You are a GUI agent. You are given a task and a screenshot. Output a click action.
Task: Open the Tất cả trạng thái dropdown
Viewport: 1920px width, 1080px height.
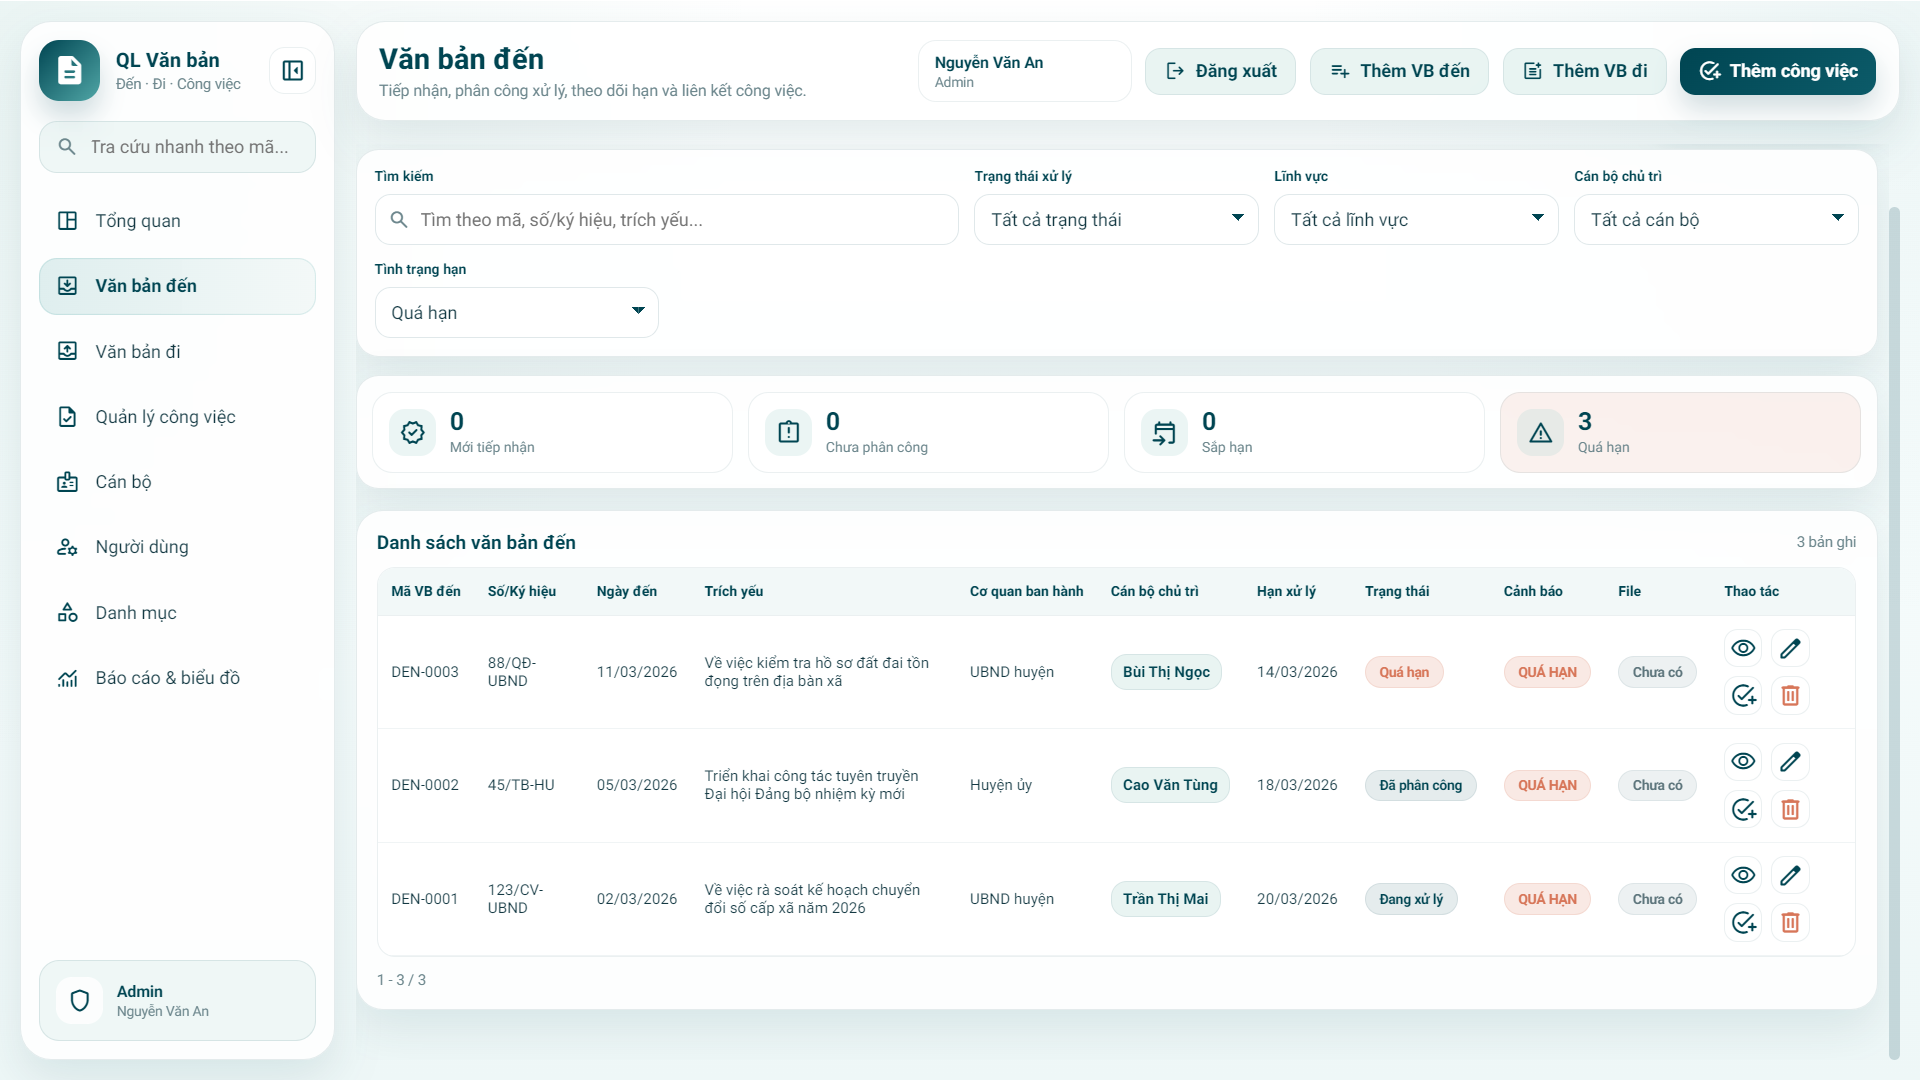1115,220
